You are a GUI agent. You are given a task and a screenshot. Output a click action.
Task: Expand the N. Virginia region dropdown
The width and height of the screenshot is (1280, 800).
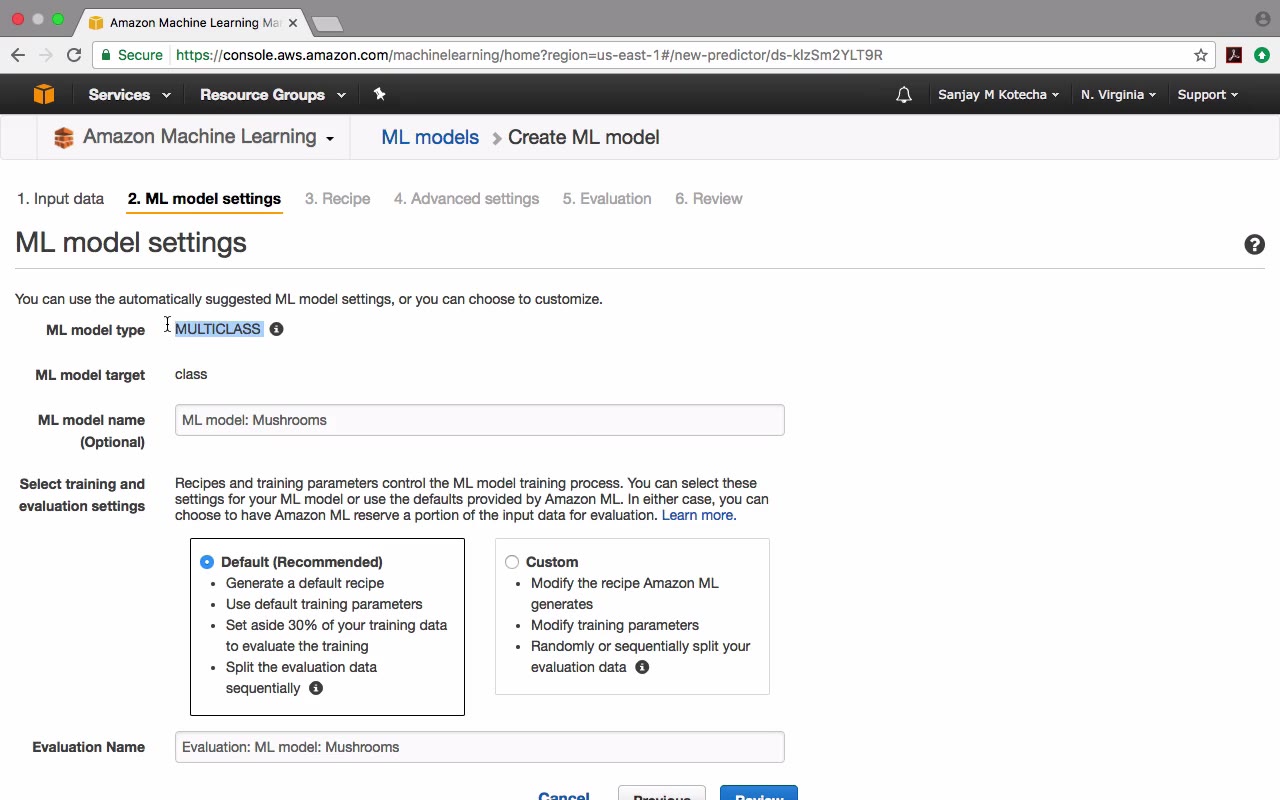coord(1118,95)
